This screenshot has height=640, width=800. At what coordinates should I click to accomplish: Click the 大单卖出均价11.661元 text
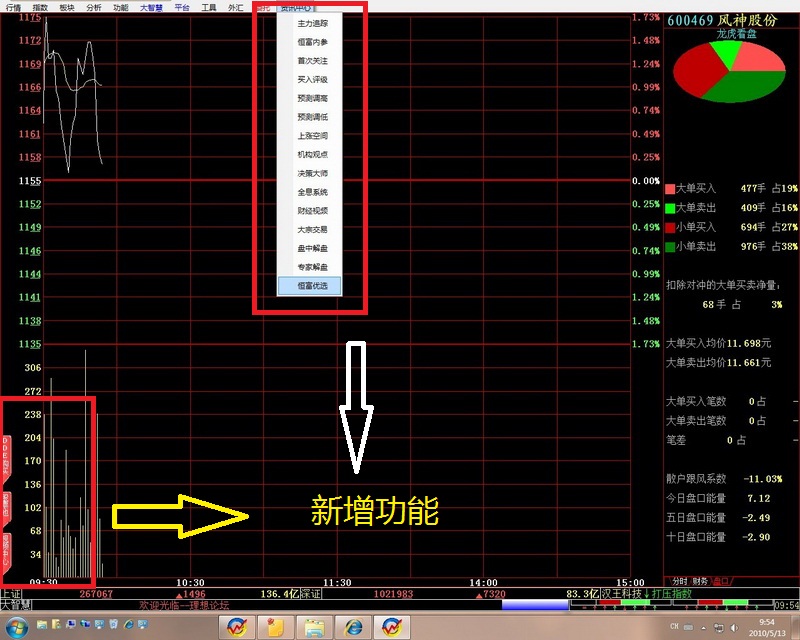coord(718,363)
